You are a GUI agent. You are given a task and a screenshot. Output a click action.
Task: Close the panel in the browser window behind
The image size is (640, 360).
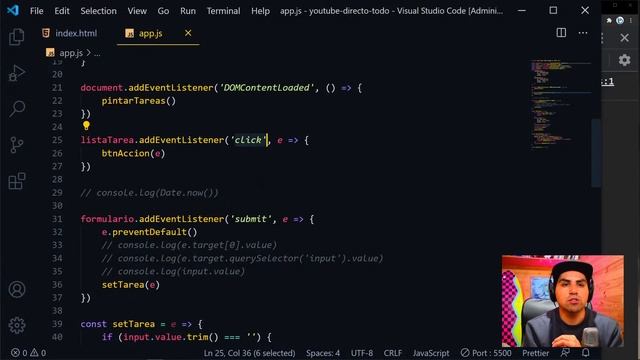[624, 38]
